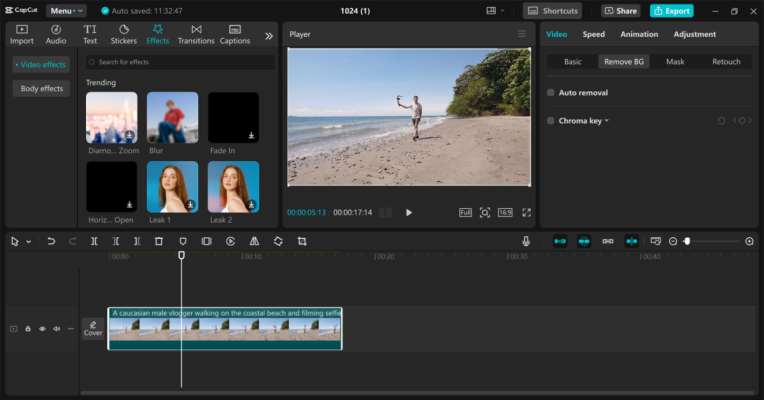Viewport: 764px width, 400px height.
Task: Click the Undo arrow in timeline toolbar
Action: 51,241
